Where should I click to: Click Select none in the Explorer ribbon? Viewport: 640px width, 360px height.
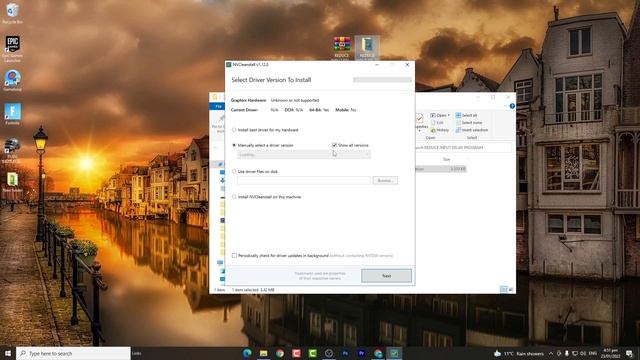tap(468, 123)
